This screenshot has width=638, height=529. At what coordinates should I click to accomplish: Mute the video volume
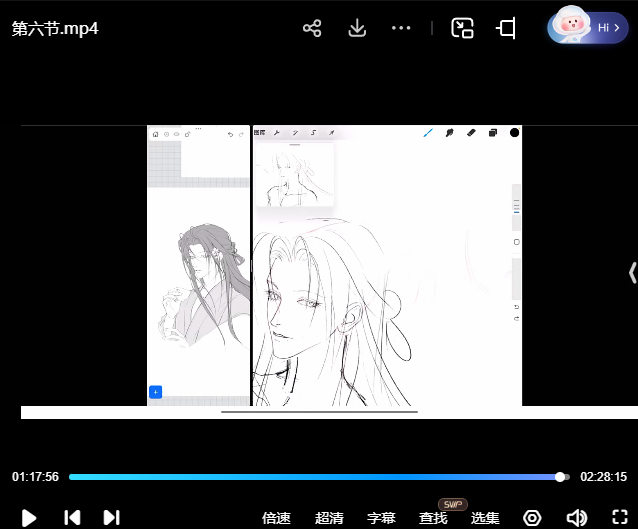point(576,517)
